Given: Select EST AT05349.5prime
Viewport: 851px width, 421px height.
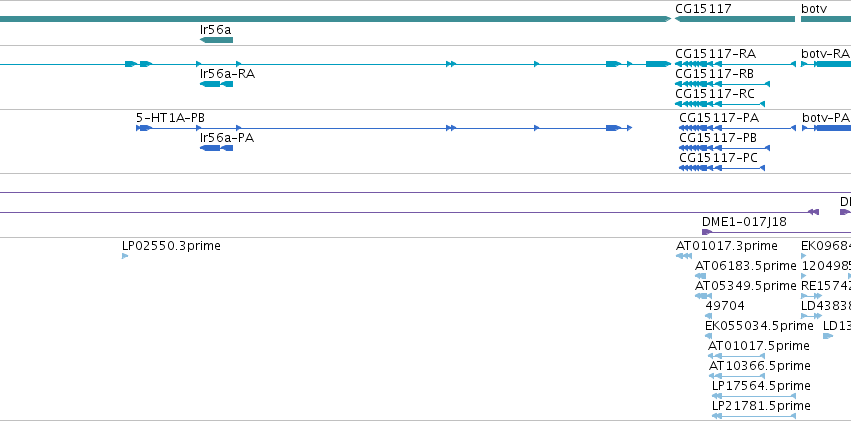Looking at the screenshot, I should point(703,296).
